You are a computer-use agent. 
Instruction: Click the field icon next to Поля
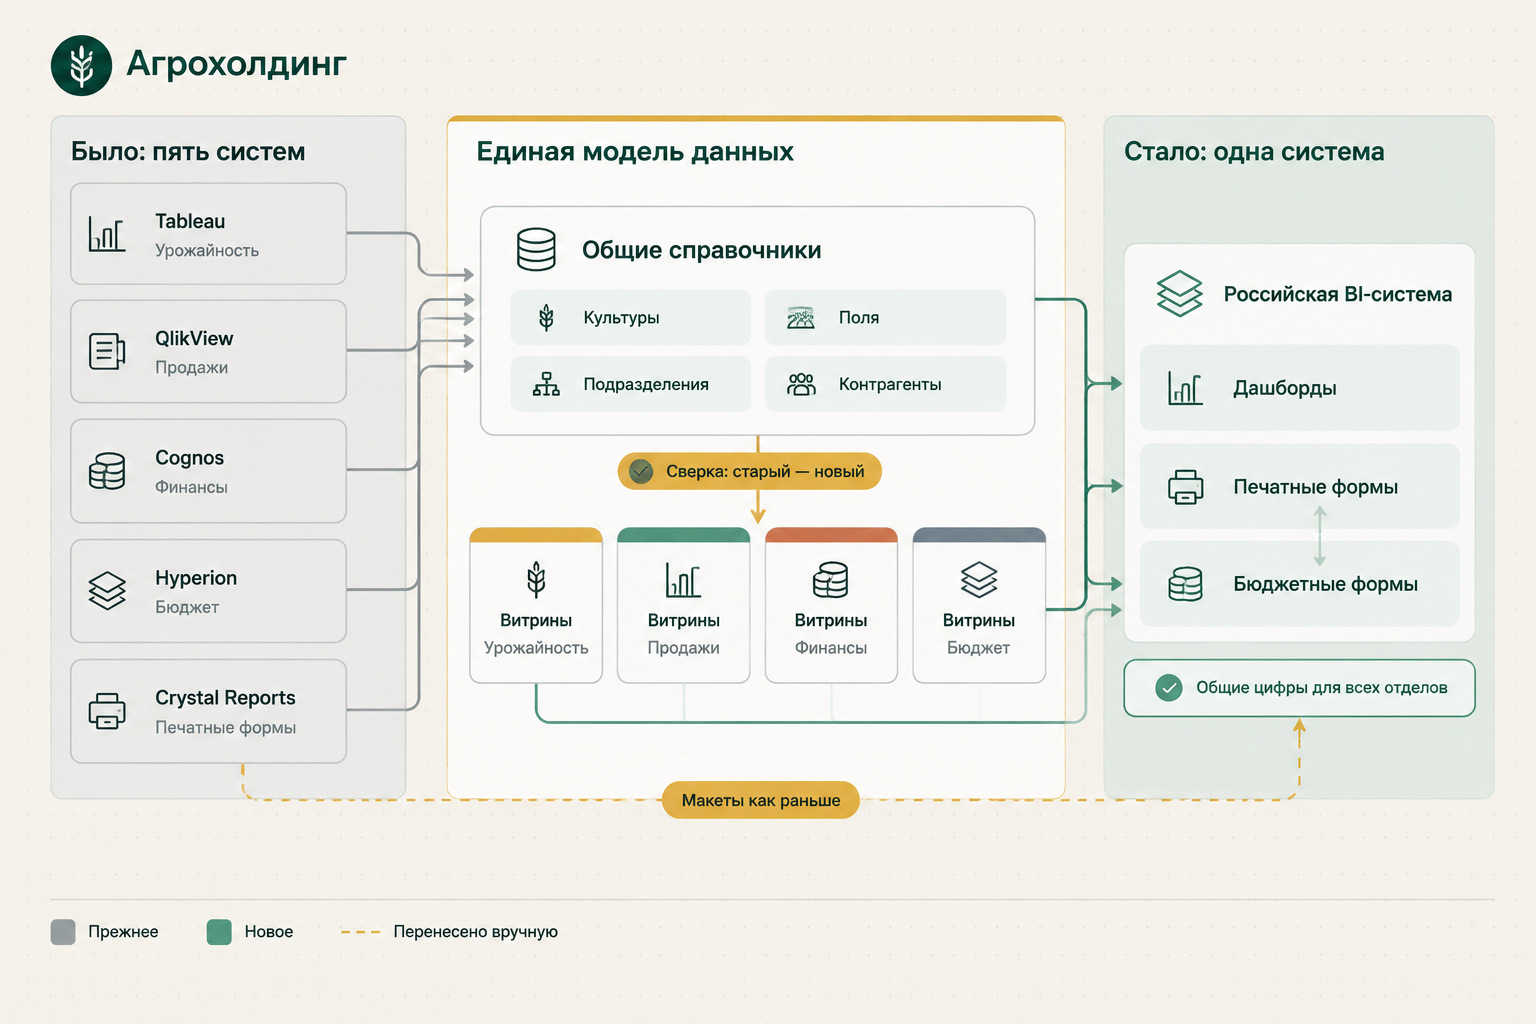[x=801, y=318]
